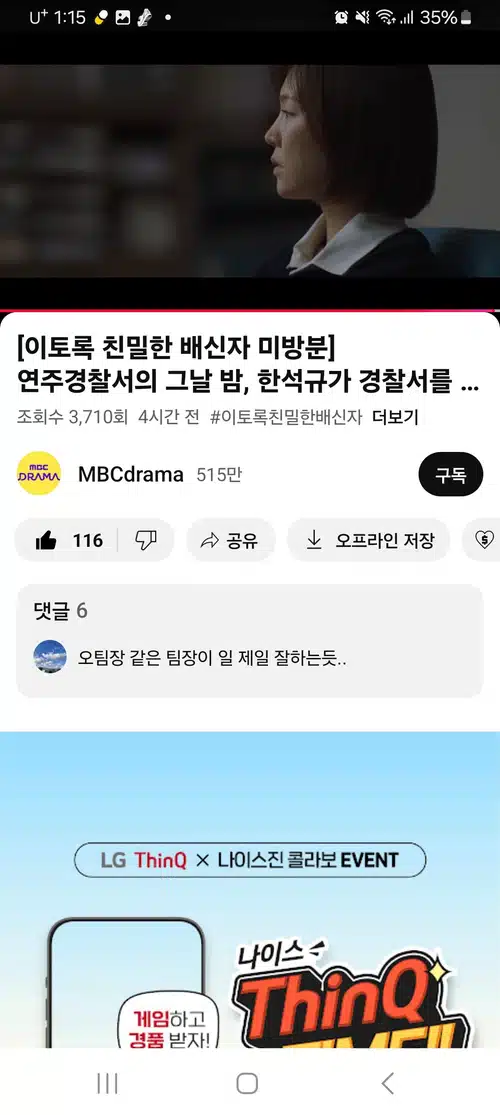
Task: Open hashtag #이토록친밀한배신자
Action: 287,417
